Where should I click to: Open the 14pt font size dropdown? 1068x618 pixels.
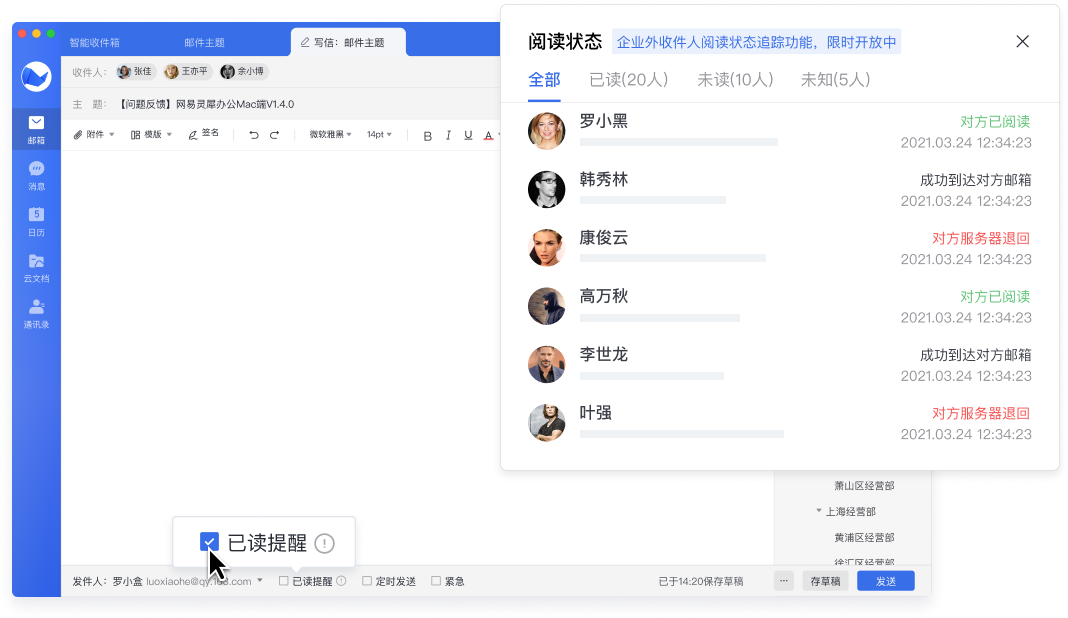click(x=379, y=135)
